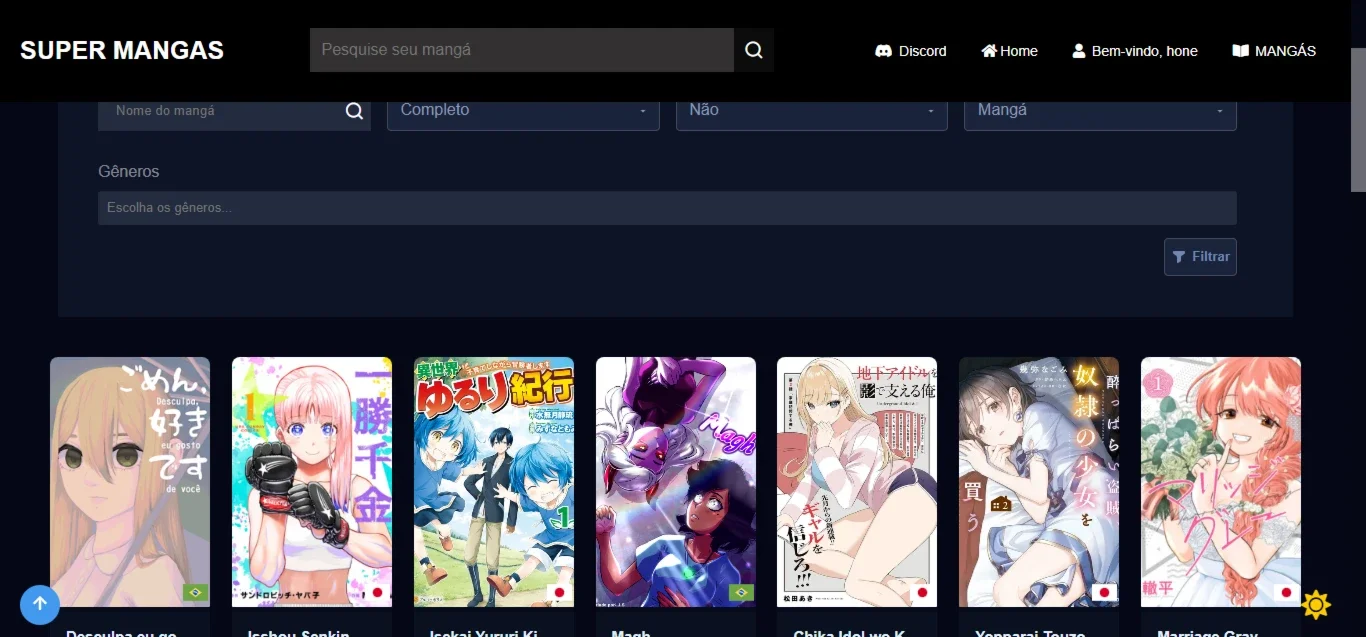The image size is (1366, 637).
Task: Click the Japan flag on Marriage Gray cover
Action: coord(1286,593)
